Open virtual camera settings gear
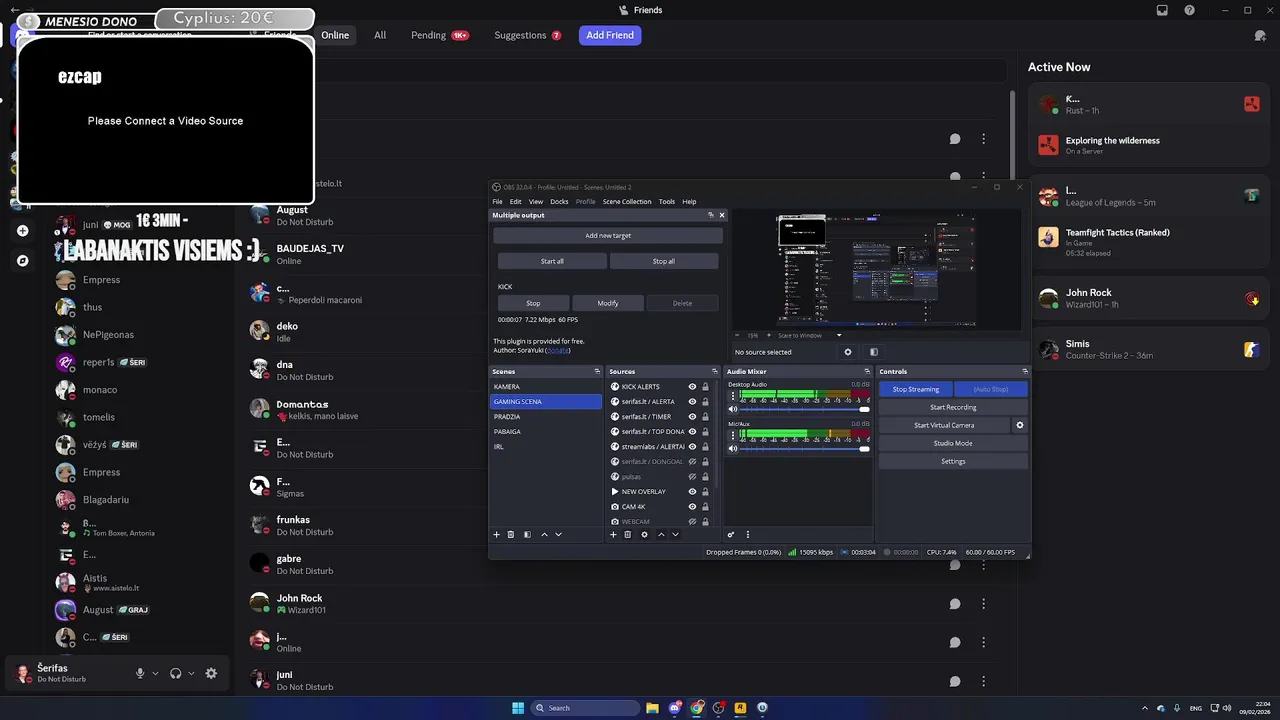1280x720 pixels. pyautogui.click(x=1020, y=425)
